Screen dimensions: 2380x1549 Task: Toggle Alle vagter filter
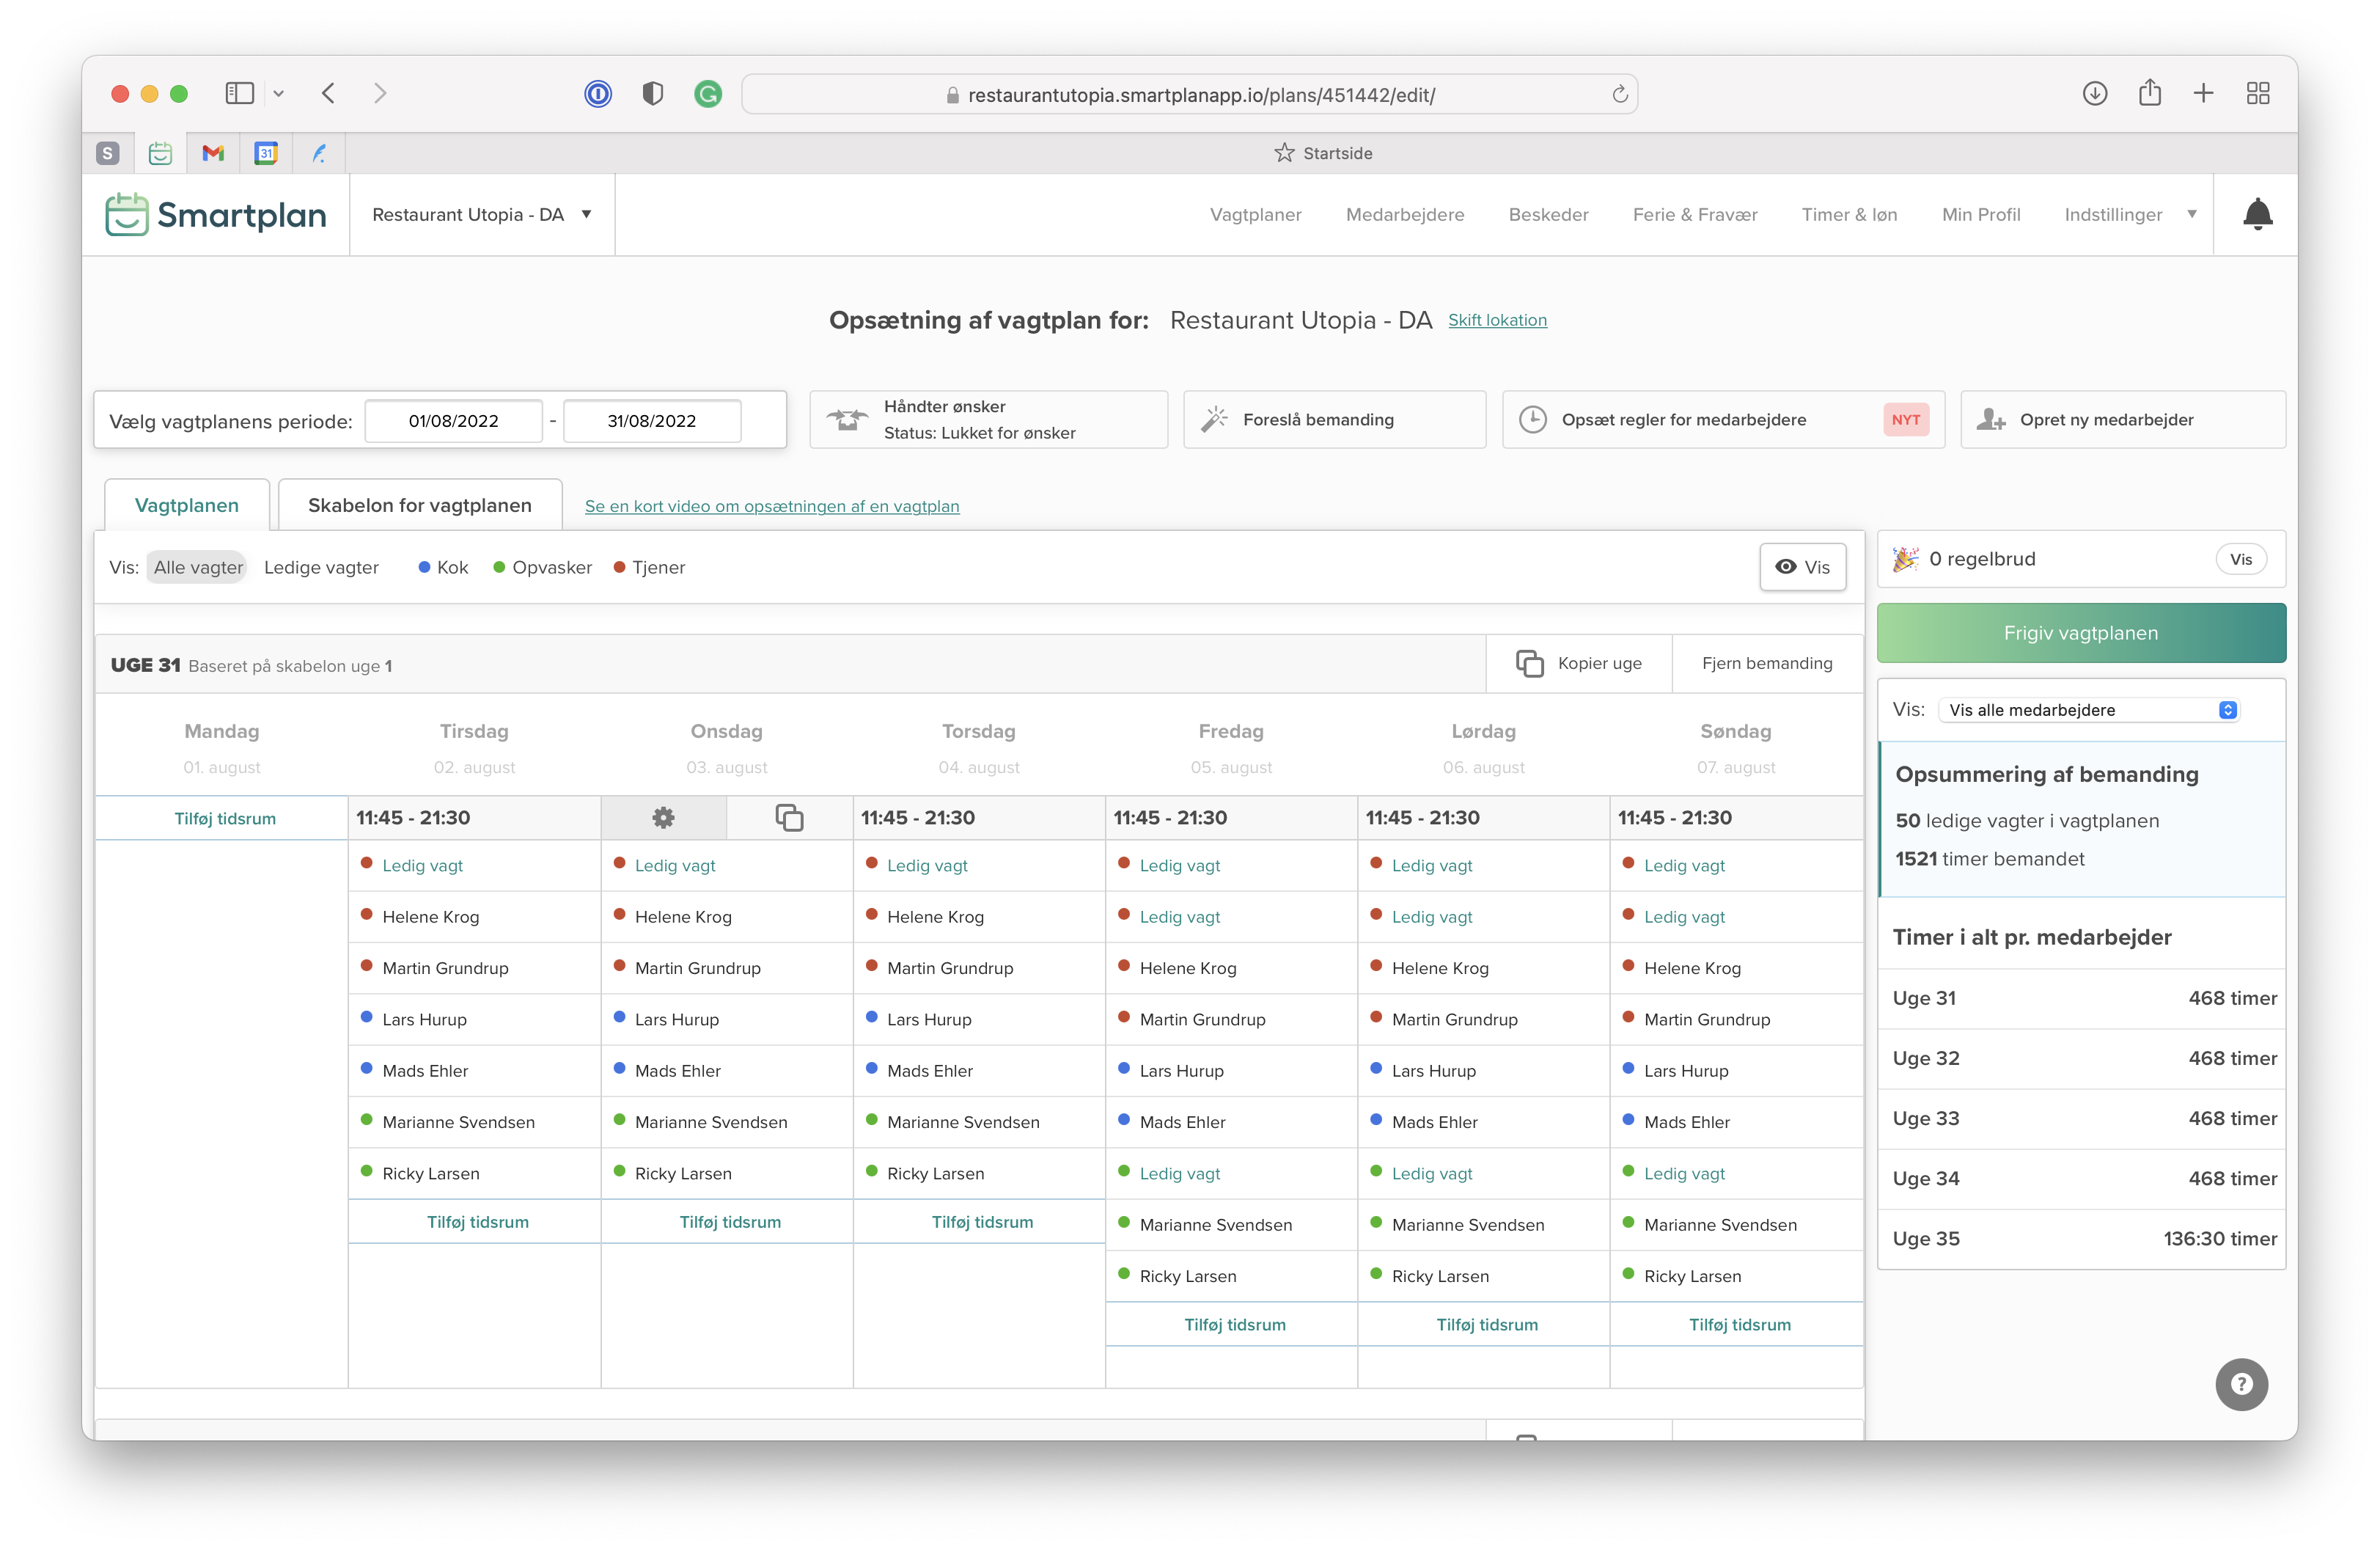pyautogui.click(x=198, y=567)
